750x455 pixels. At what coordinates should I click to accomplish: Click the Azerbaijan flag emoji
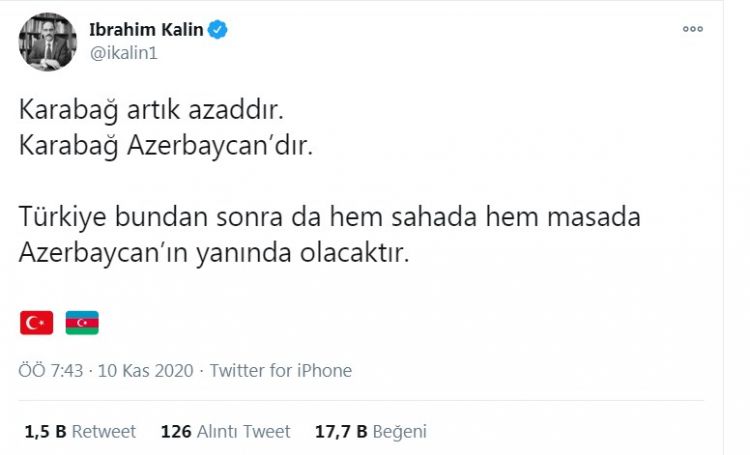(82, 322)
